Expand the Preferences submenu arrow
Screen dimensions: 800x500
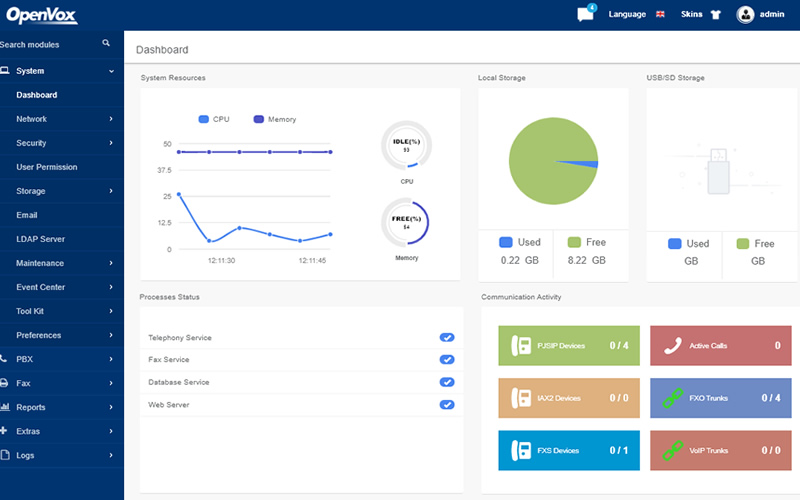click(x=111, y=335)
